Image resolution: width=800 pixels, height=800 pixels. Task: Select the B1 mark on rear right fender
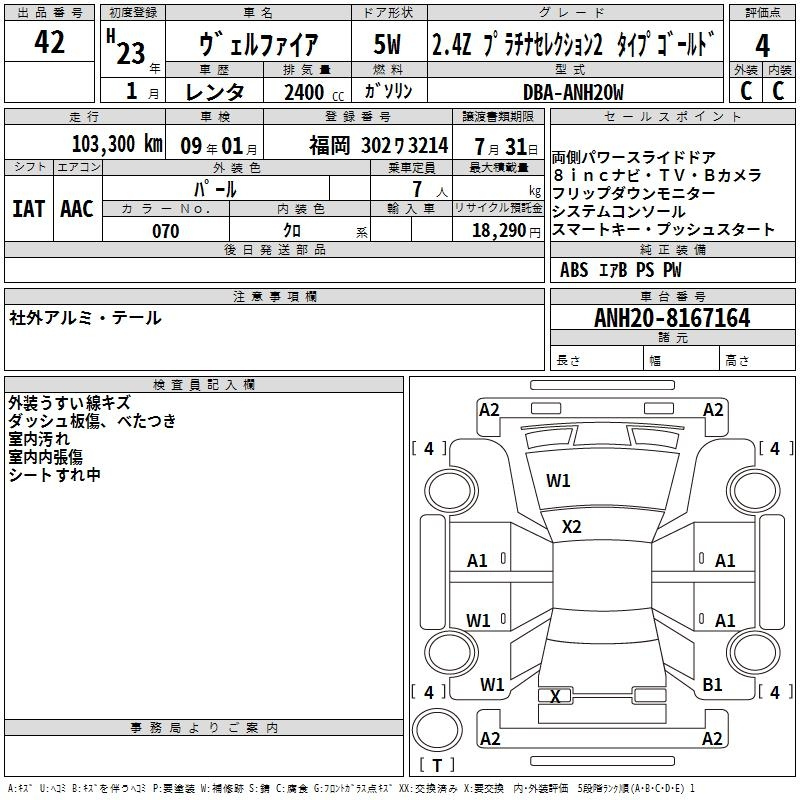coord(712,685)
